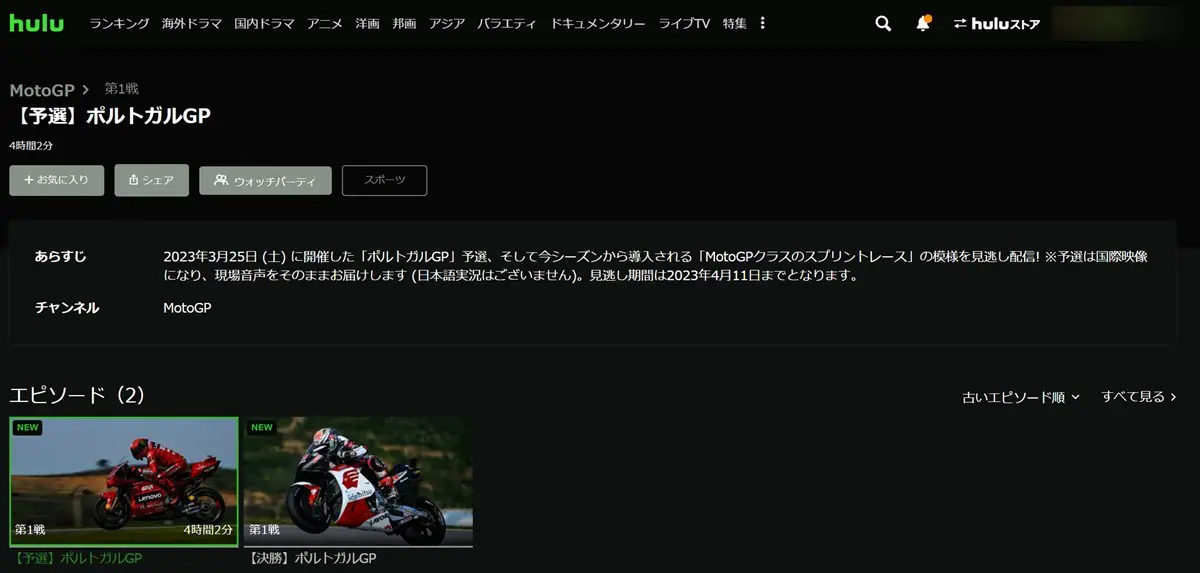Open the 【決勝】ポルトガルGP episode title below thumbnail
This screenshot has width=1200, height=573.
point(311,558)
